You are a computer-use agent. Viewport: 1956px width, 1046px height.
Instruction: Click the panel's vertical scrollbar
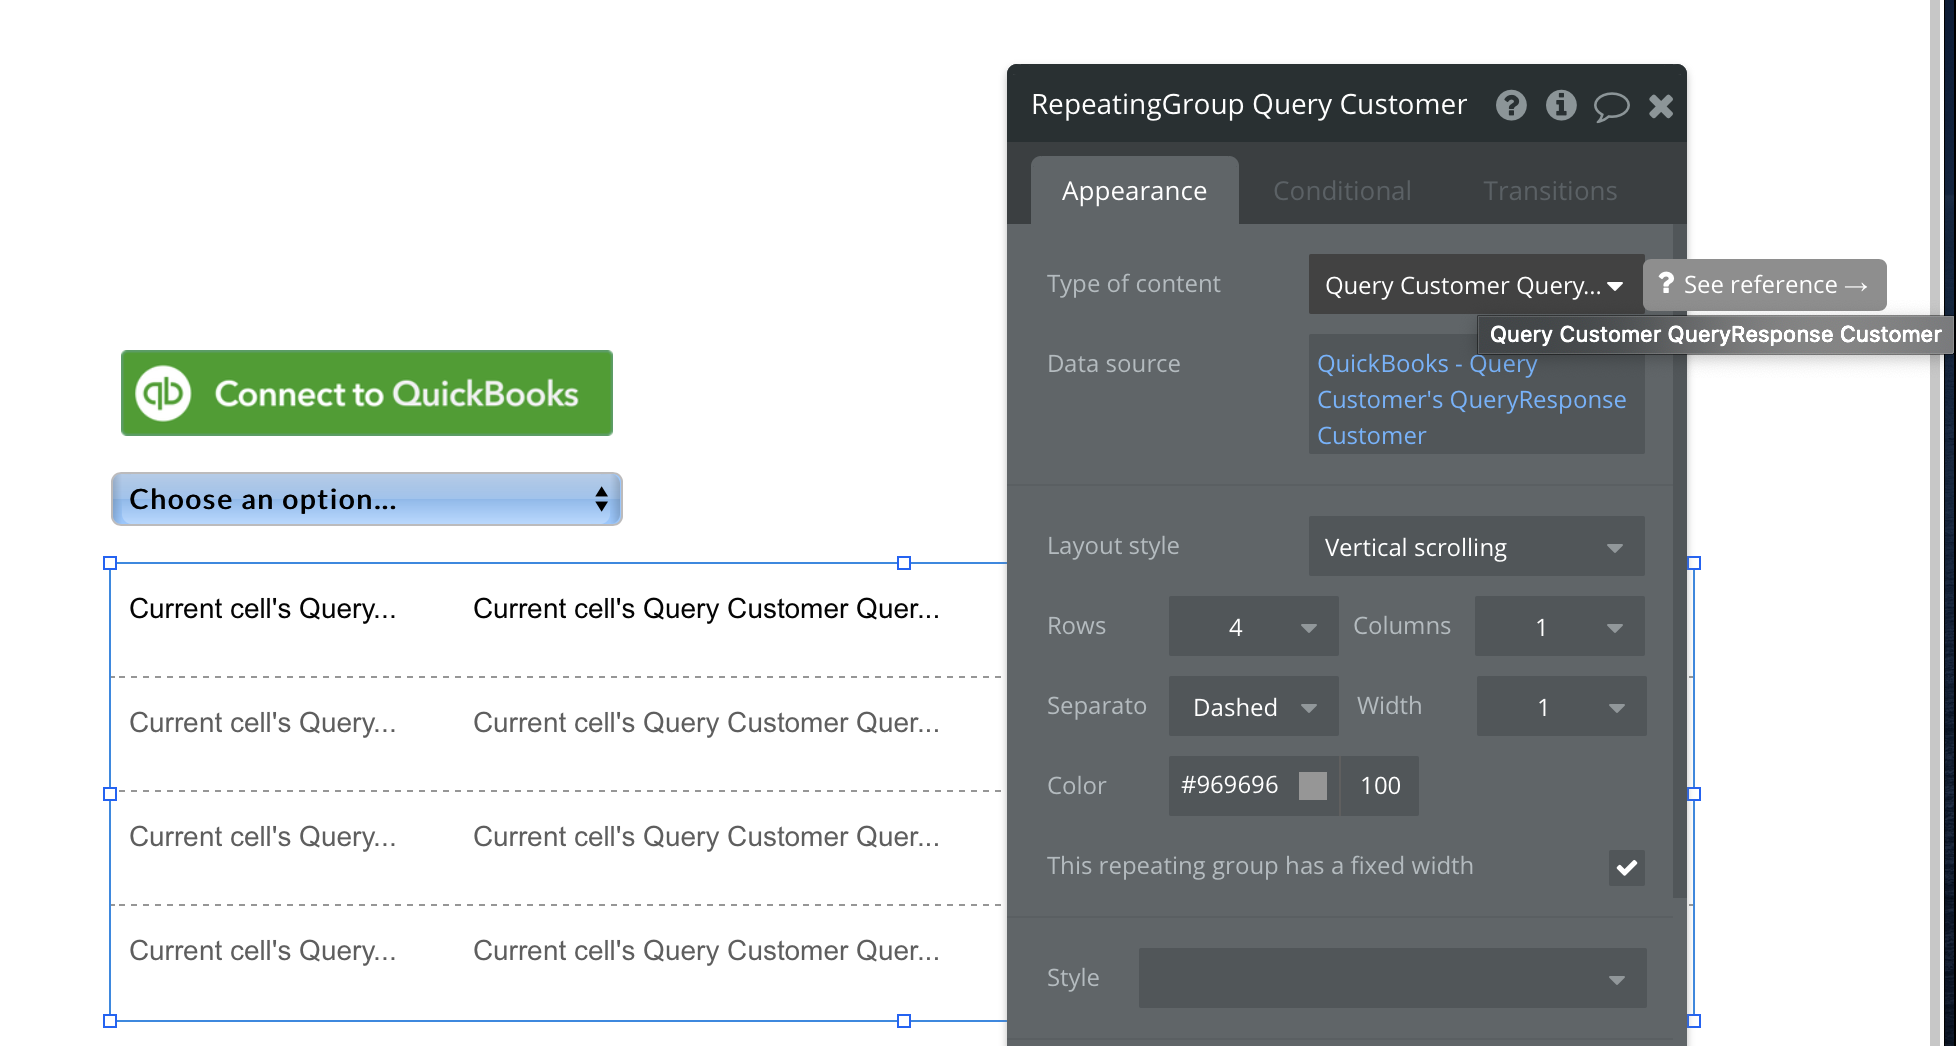coord(1679,560)
